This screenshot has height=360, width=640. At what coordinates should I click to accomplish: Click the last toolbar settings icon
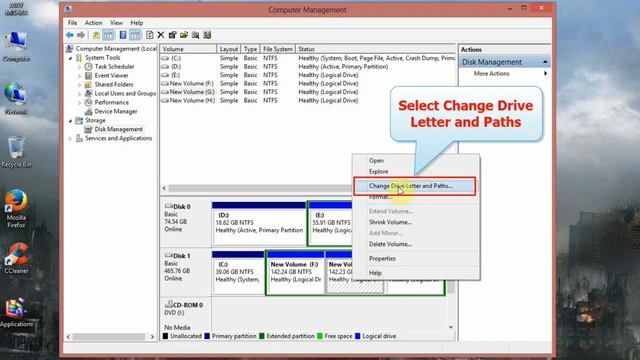207,35
